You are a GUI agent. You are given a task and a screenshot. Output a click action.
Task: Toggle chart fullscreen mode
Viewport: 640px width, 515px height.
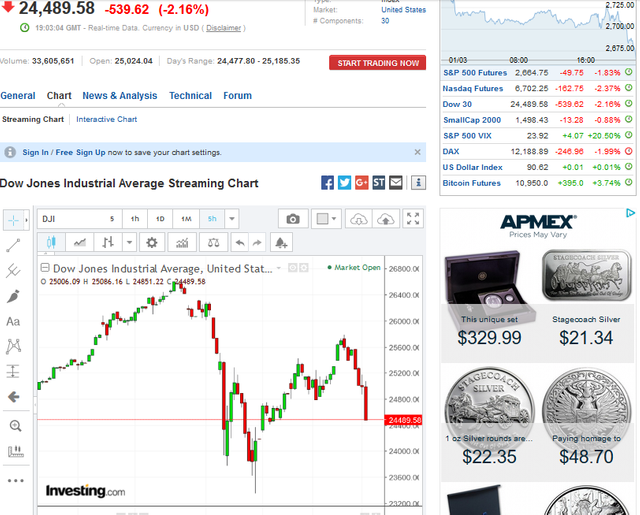click(413, 219)
